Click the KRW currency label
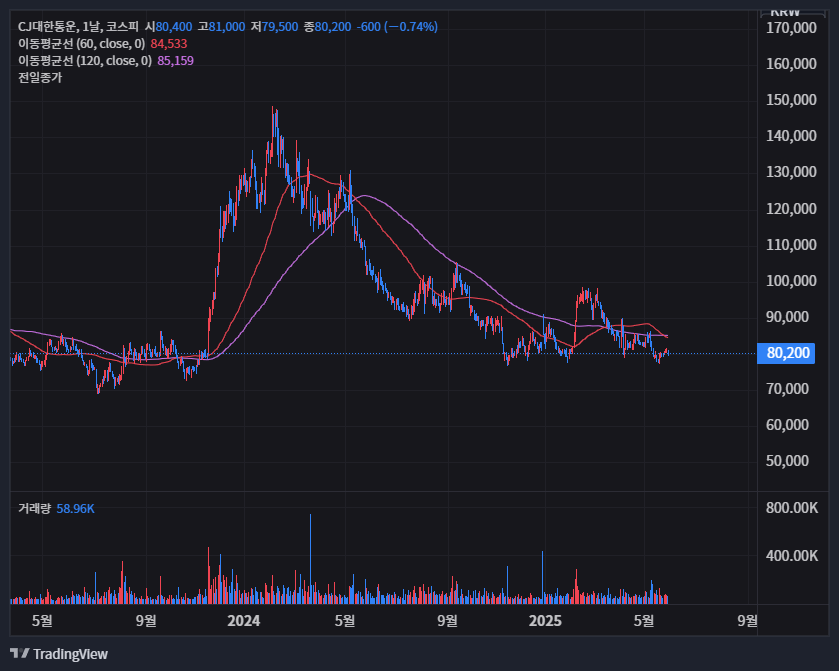 (x=785, y=12)
